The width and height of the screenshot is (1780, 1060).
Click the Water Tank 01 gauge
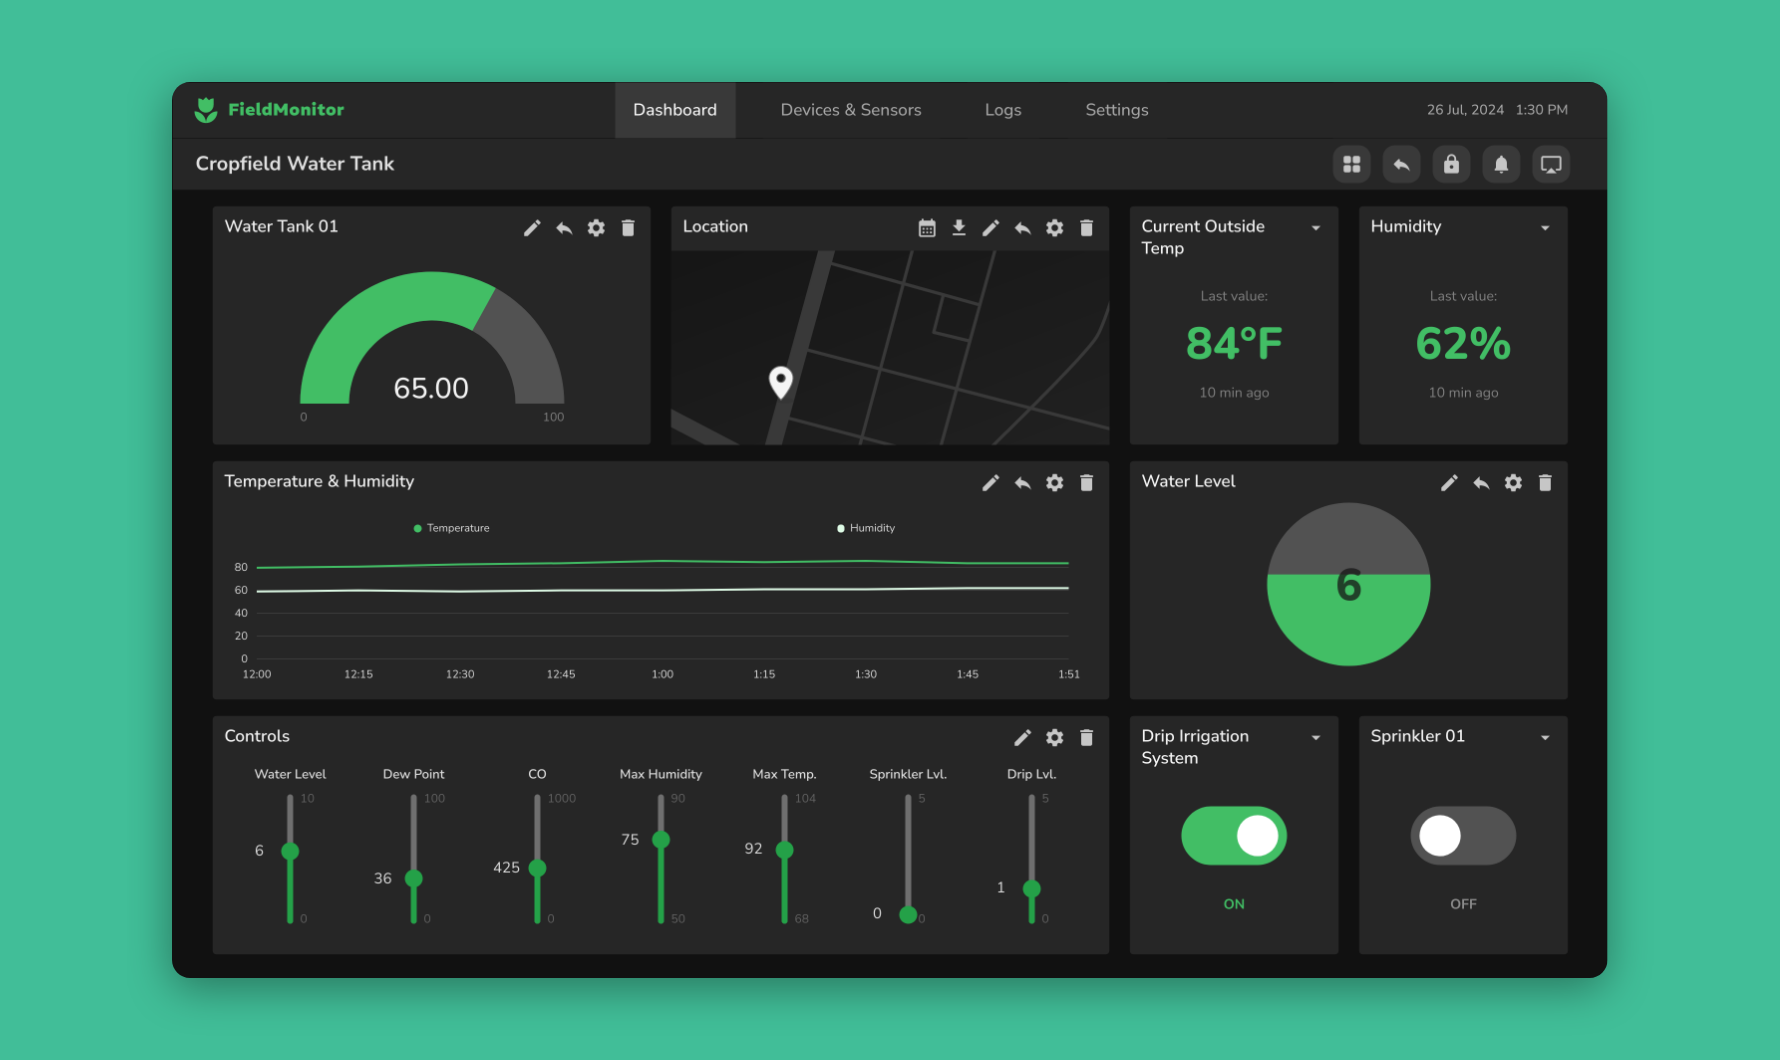(x=432, y=338)
